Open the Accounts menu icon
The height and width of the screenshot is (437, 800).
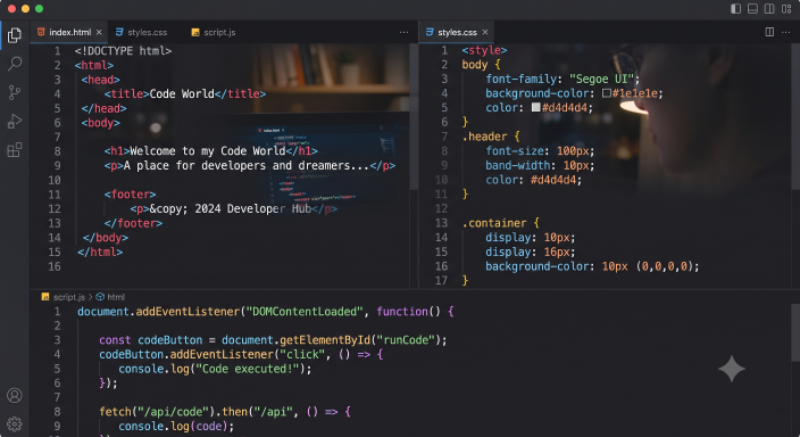15,395
